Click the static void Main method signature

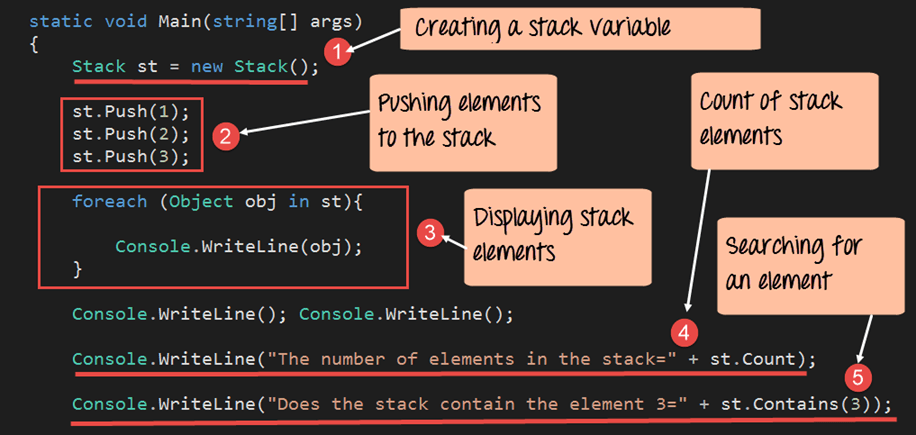pos(195,21)
